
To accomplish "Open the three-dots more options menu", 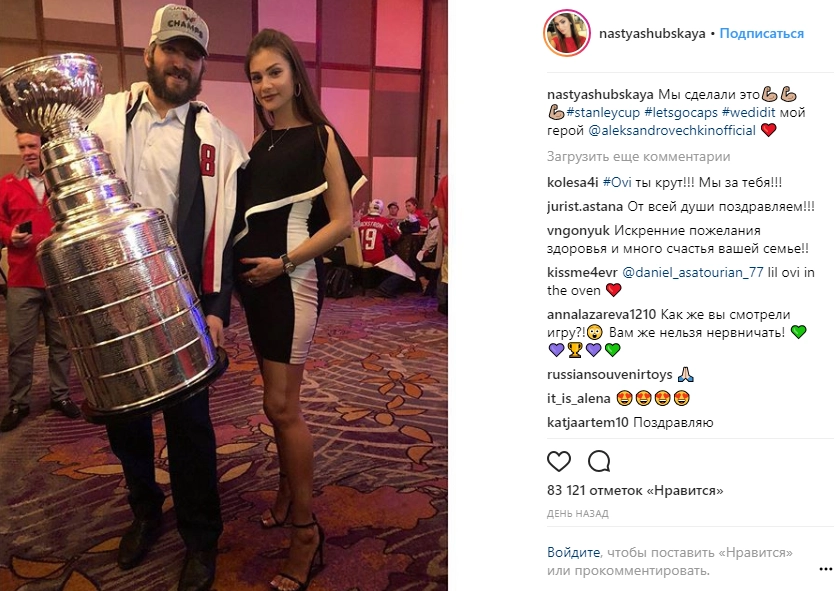I will tap(826, 569).
